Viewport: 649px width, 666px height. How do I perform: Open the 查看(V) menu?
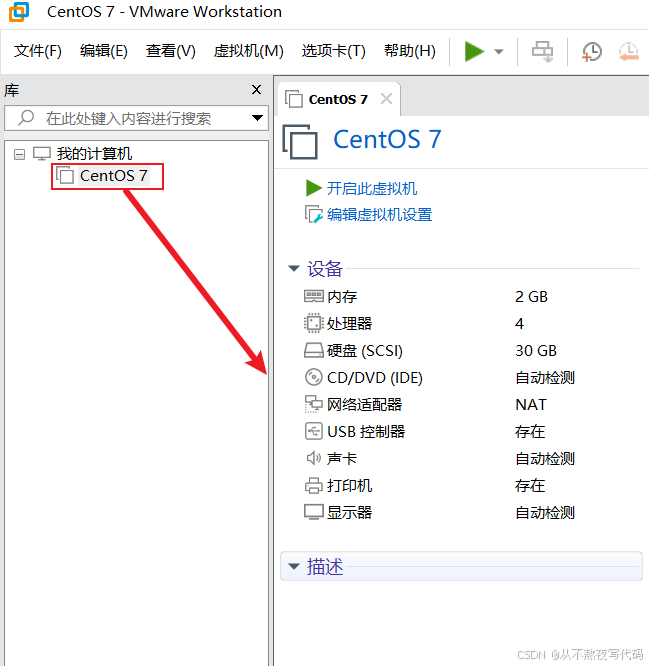[171, 51]
